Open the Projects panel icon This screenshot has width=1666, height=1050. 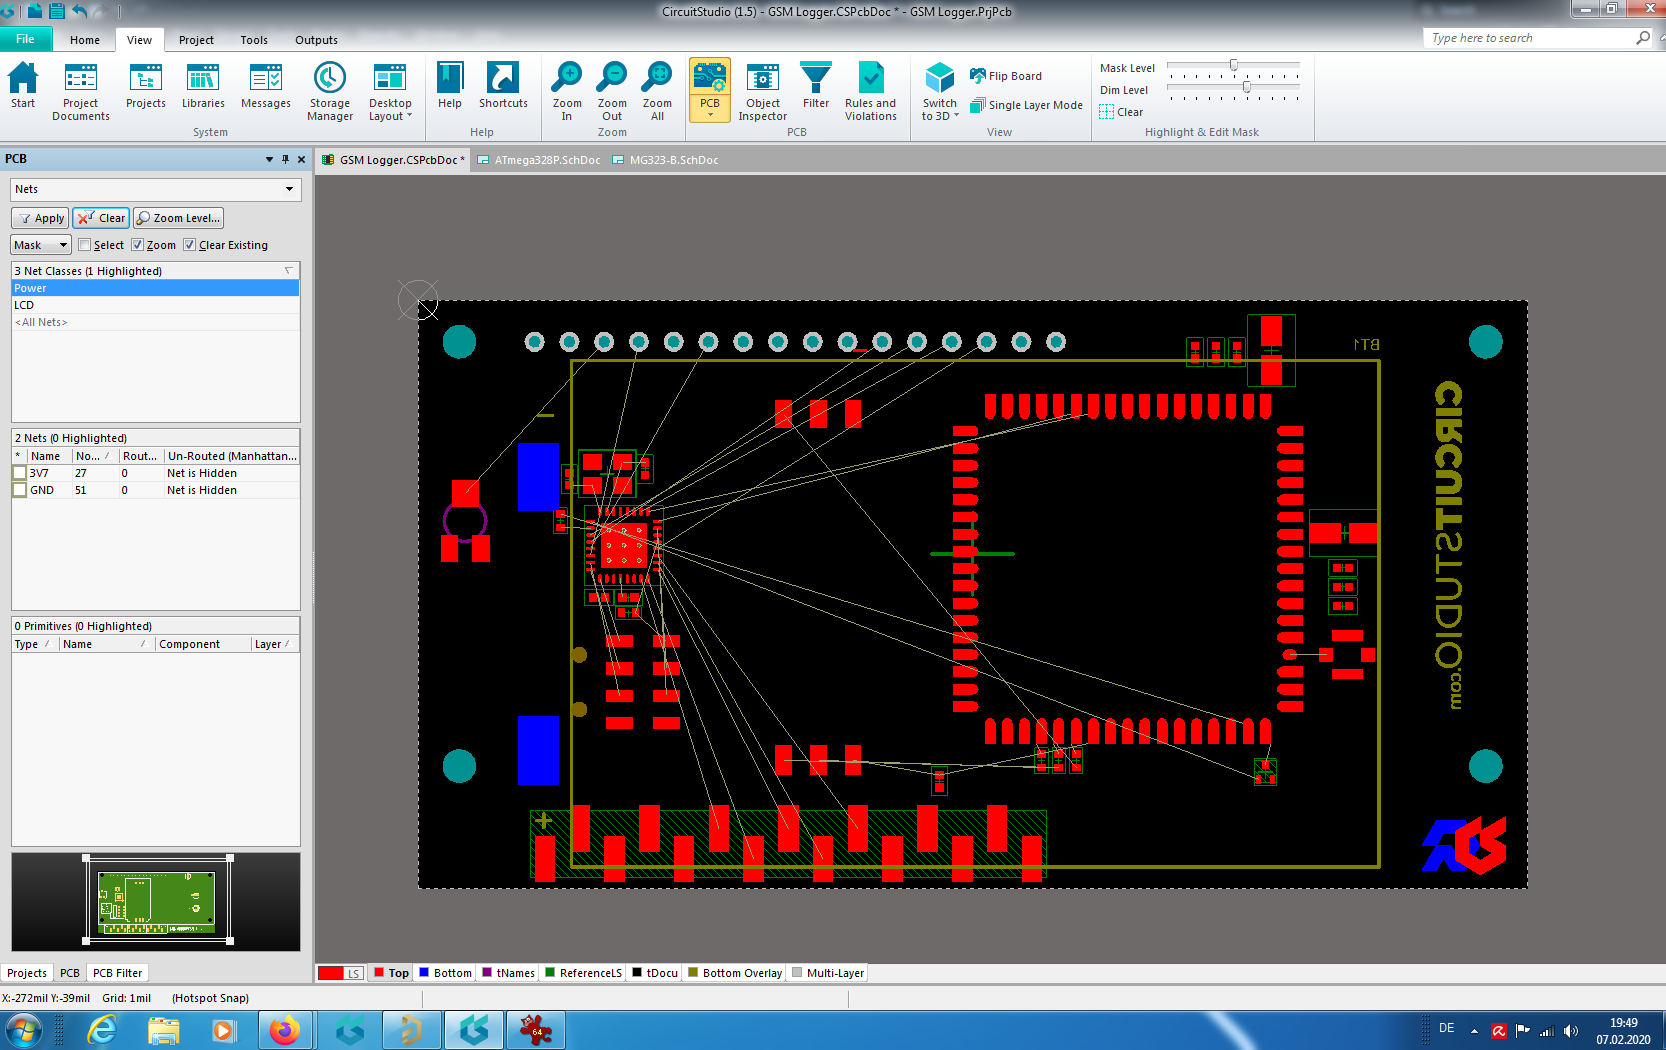click(x=146, y=86)
